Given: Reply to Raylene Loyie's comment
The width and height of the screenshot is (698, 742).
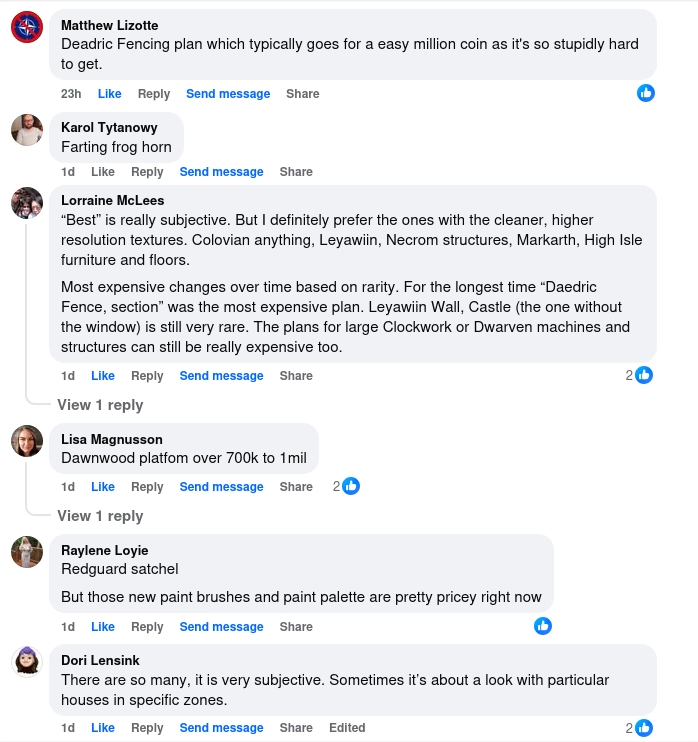Looking at the screenshot, I should pyautogui.click(x=147, y=627).
